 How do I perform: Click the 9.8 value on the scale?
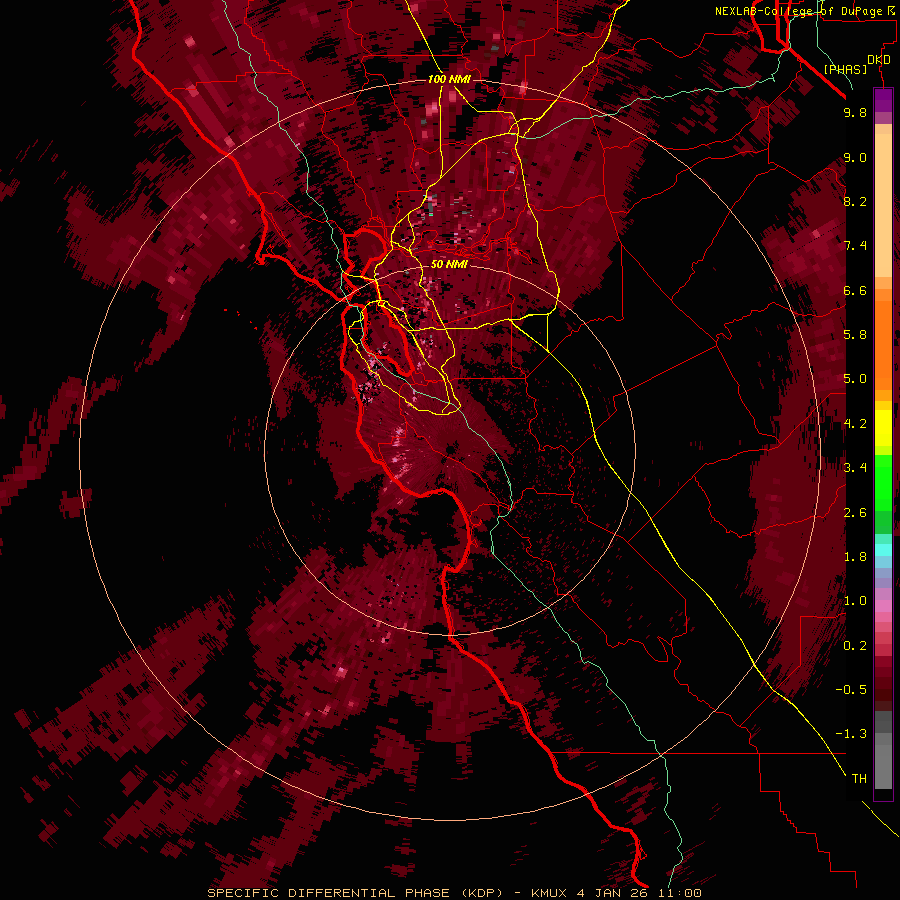(x=855, y=113)
